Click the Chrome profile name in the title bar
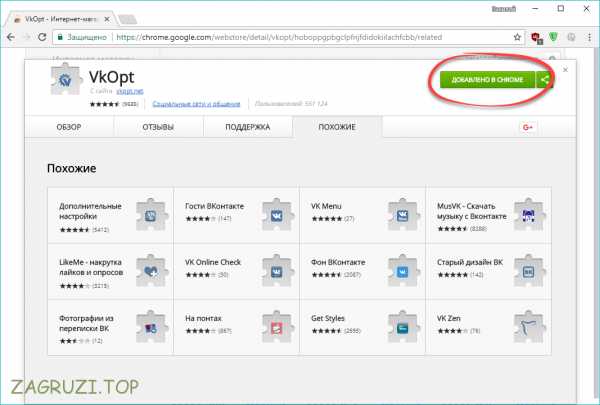Screen dimensions: 600x405 tap(504, 8)
